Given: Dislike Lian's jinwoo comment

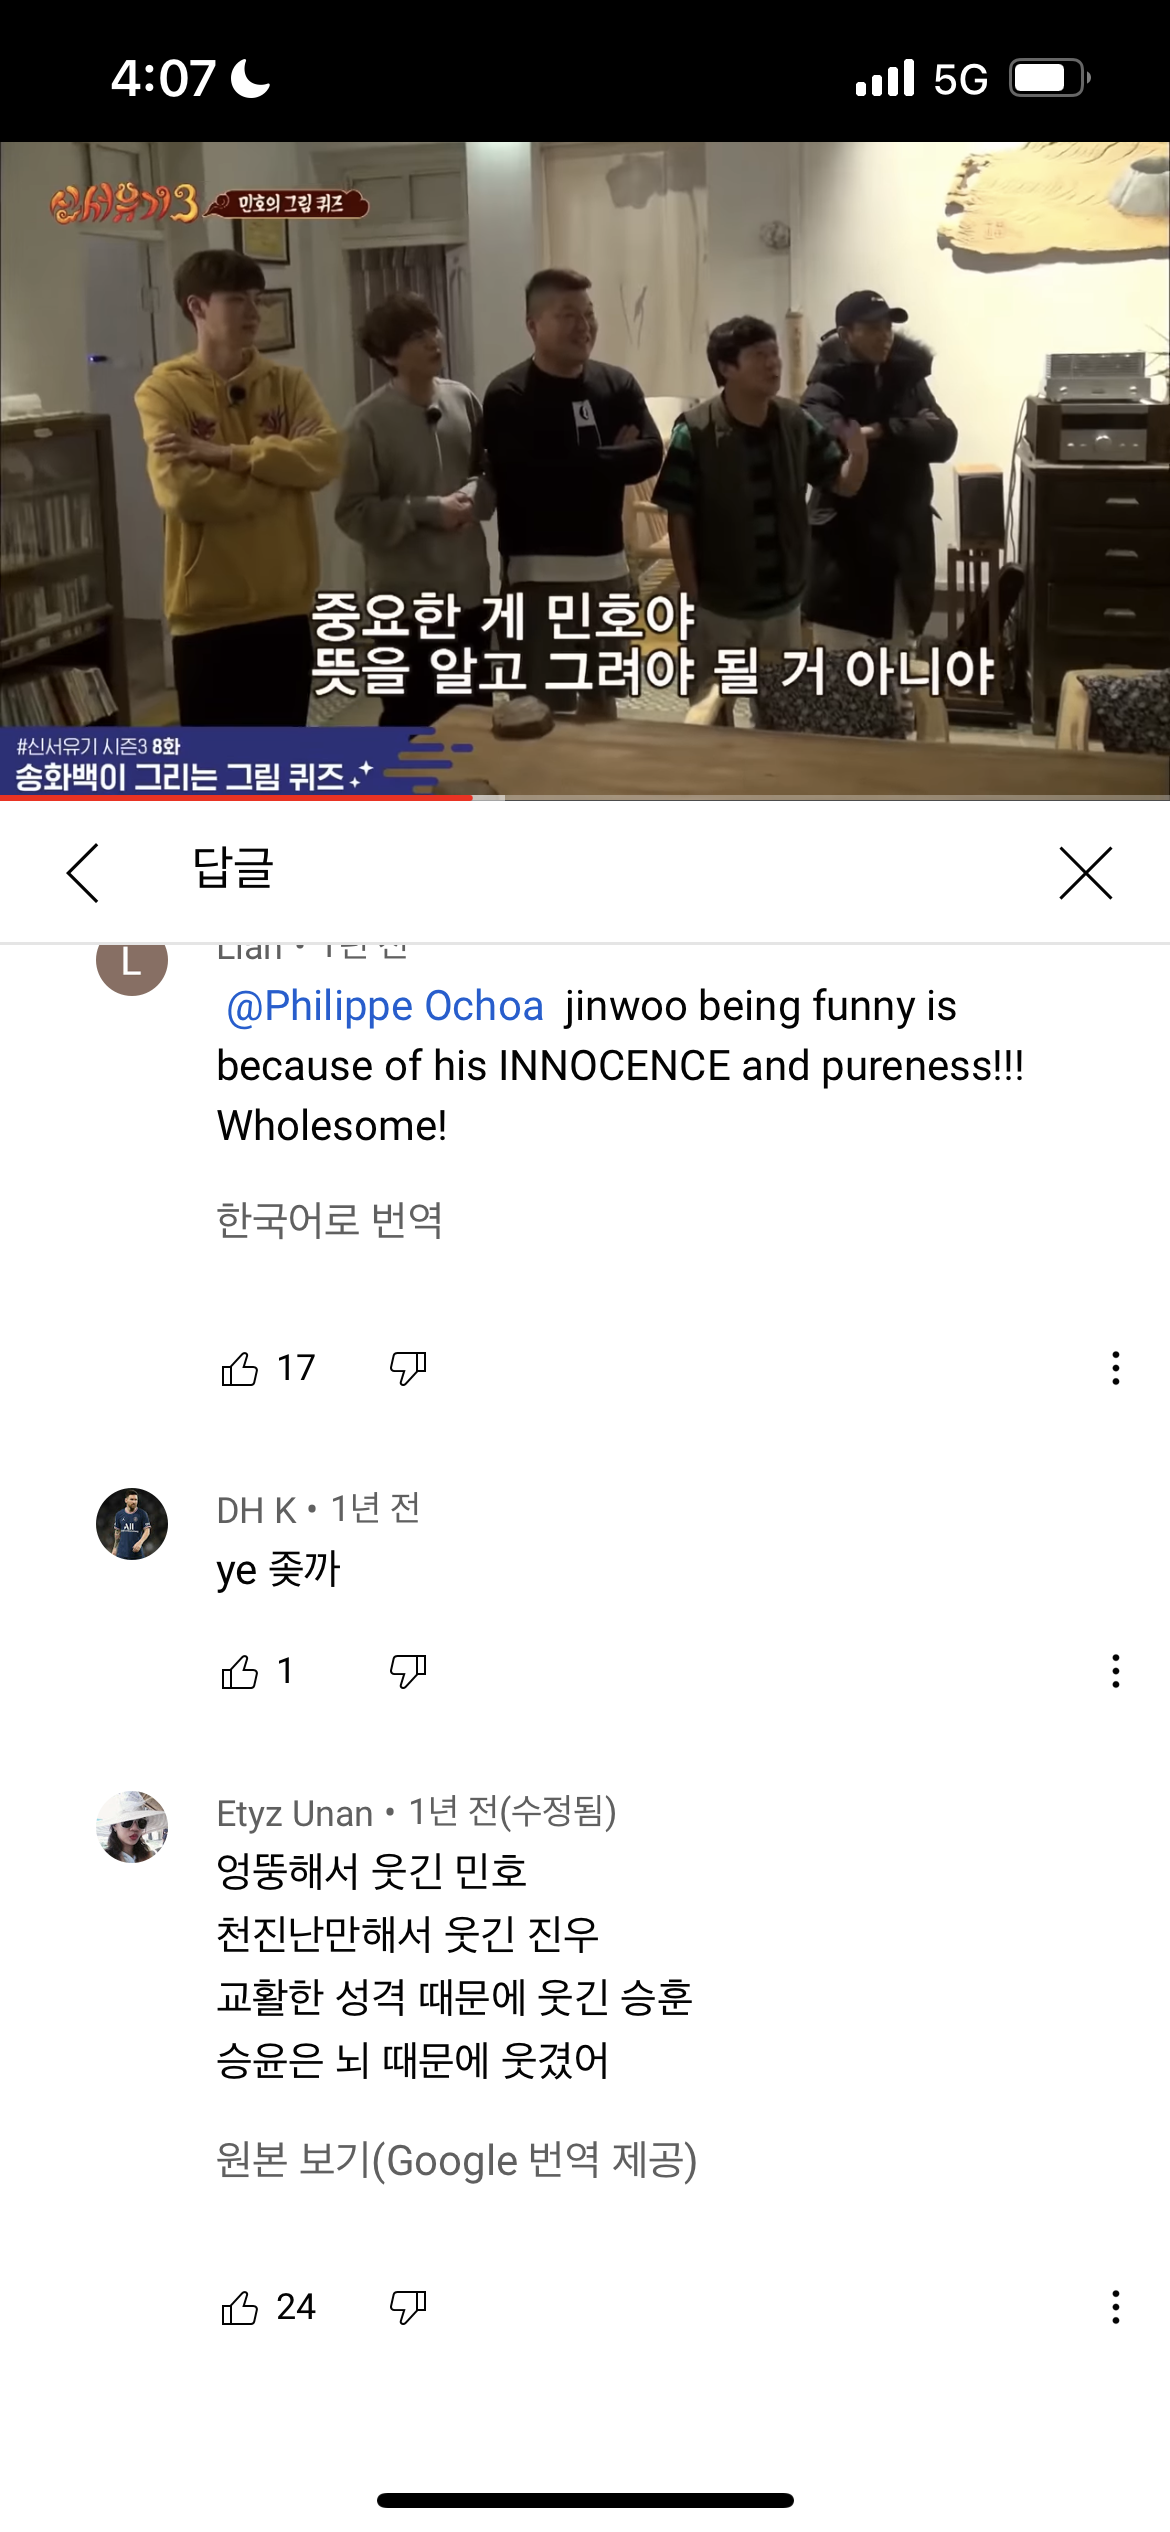Looking at the screenshot, I should point(408,1368).
